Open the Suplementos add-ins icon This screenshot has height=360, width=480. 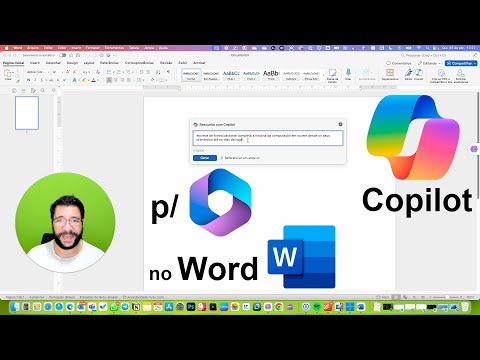pos(390,75)
